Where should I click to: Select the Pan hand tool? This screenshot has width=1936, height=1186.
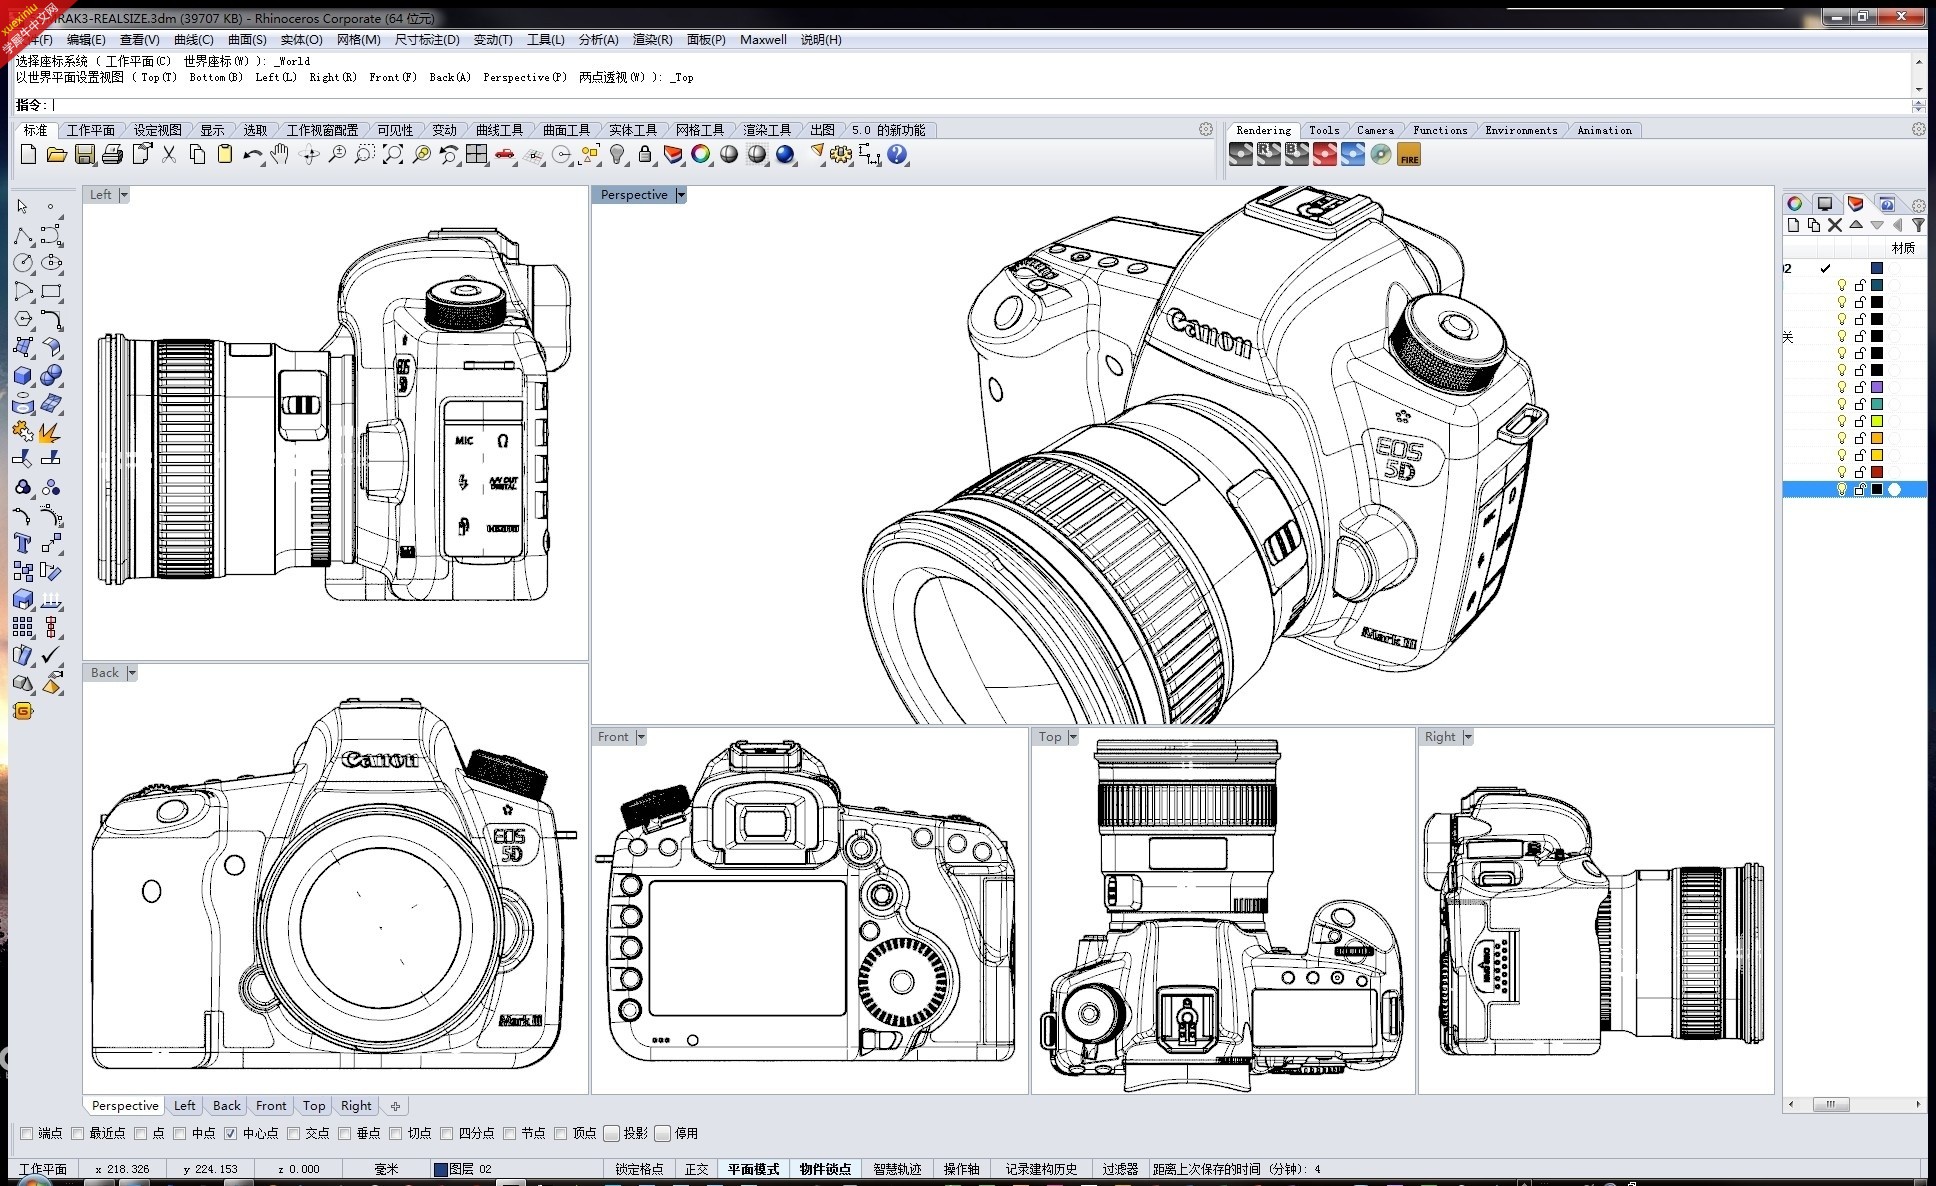point(280,154)
